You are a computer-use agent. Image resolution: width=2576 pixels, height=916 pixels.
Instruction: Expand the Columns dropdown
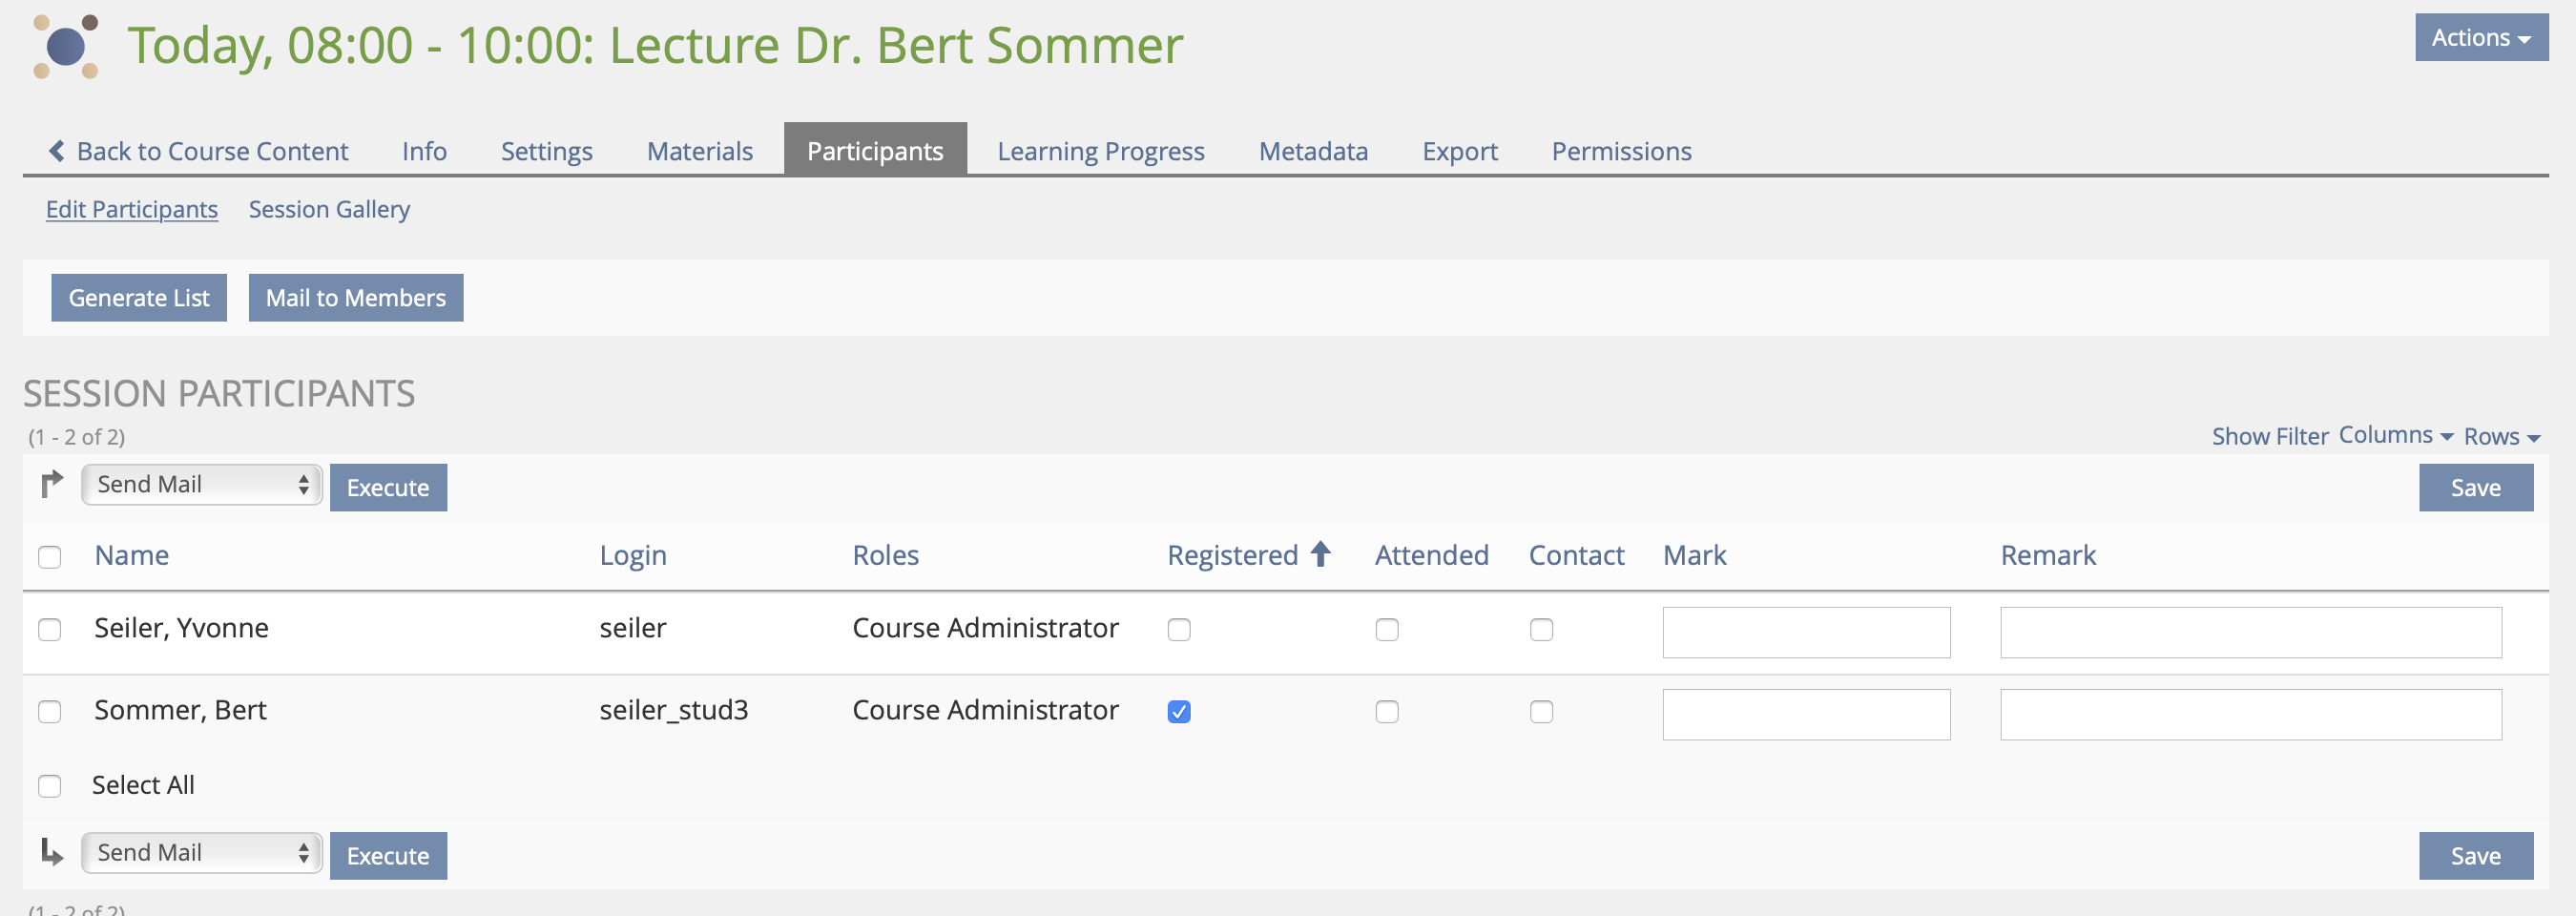(x=2395, y=435)
